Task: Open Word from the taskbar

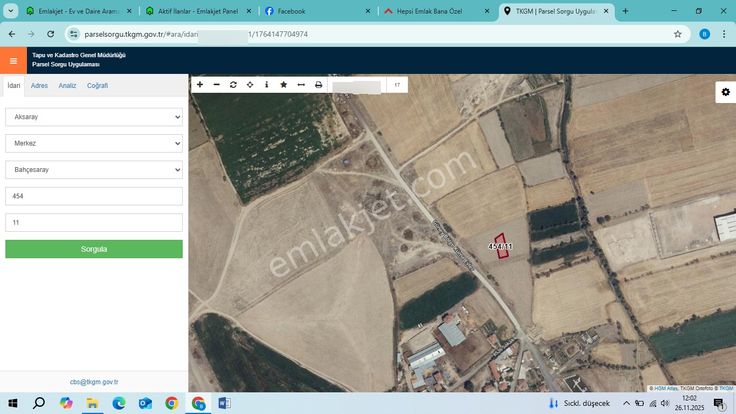Action: tap(224, 403)
